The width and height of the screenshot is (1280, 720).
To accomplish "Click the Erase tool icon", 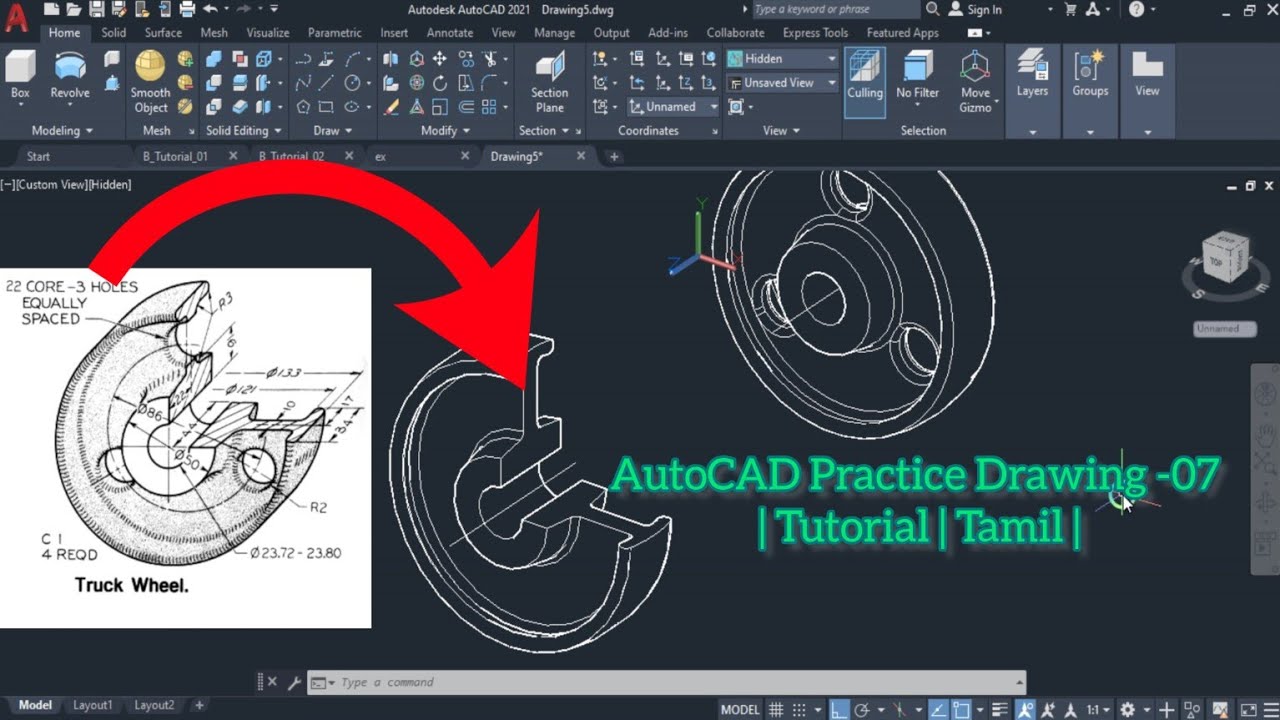I will [392, 107].
